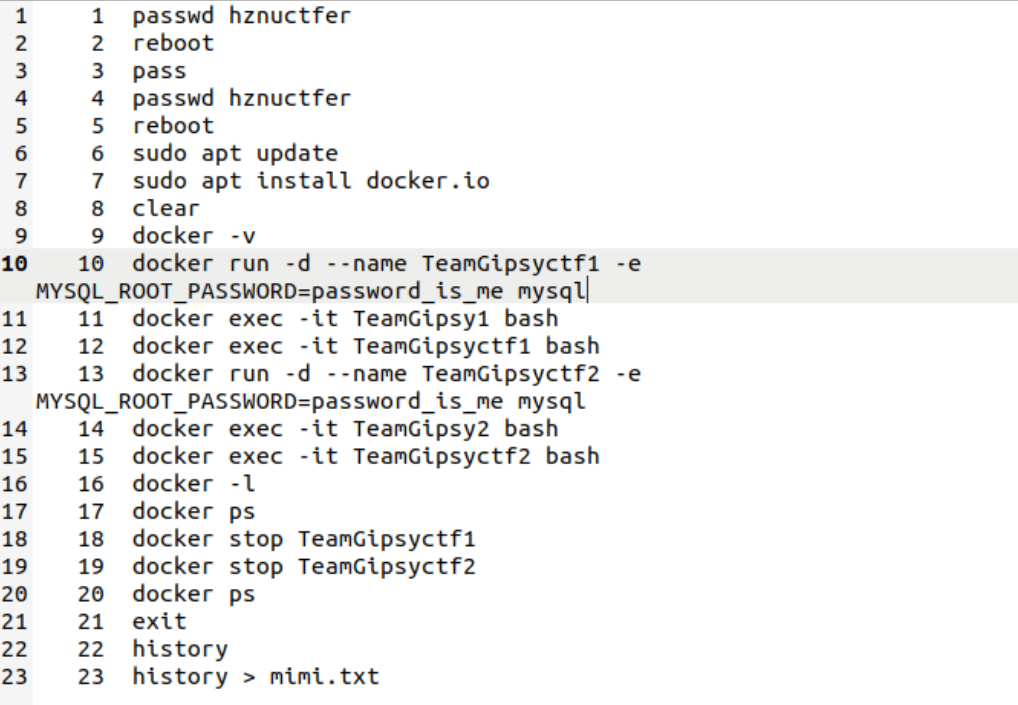Place cursor on 'sudo apt update' line
The width and height of the screenshot is (1018, 705).
235,154
